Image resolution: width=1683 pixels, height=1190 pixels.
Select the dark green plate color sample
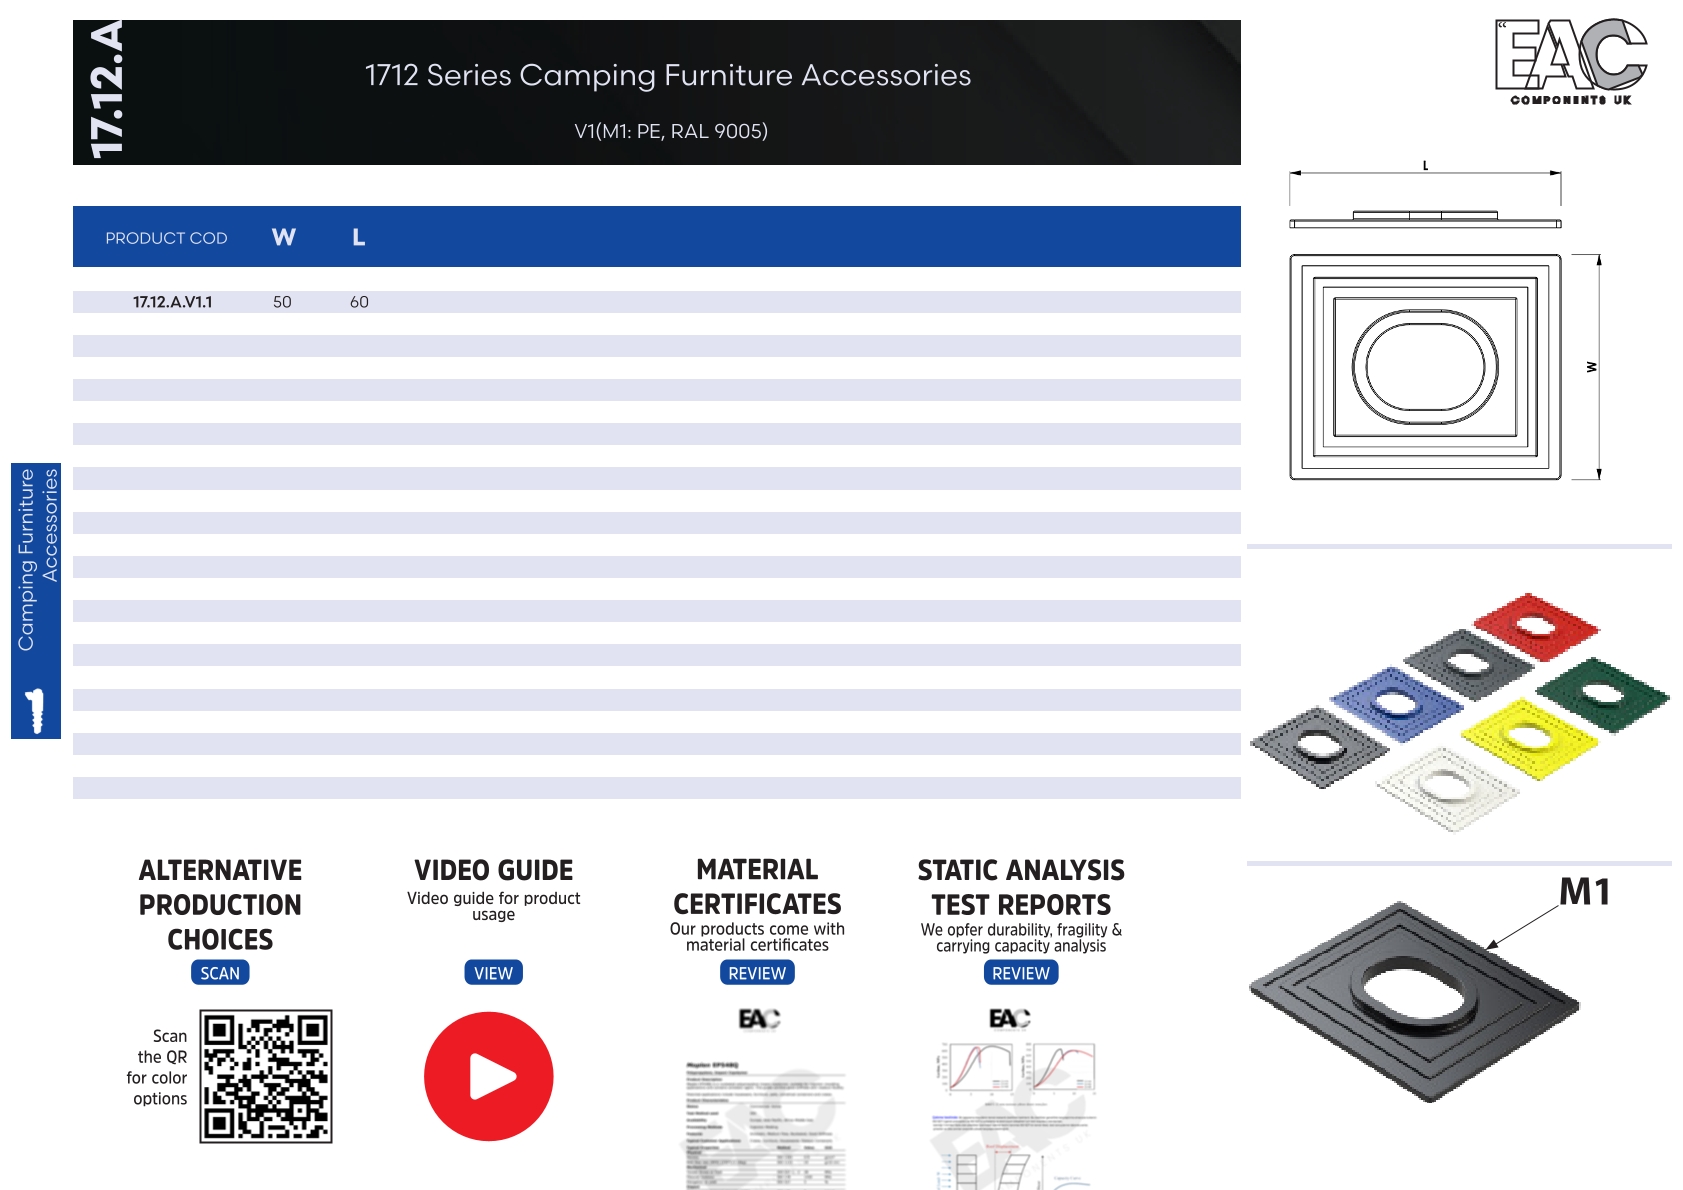(1603, 694)
